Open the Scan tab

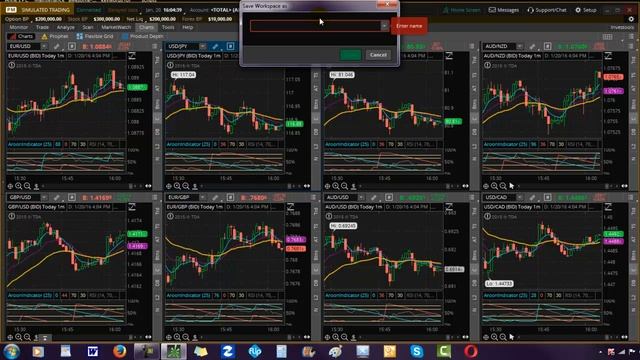[88, 27]
